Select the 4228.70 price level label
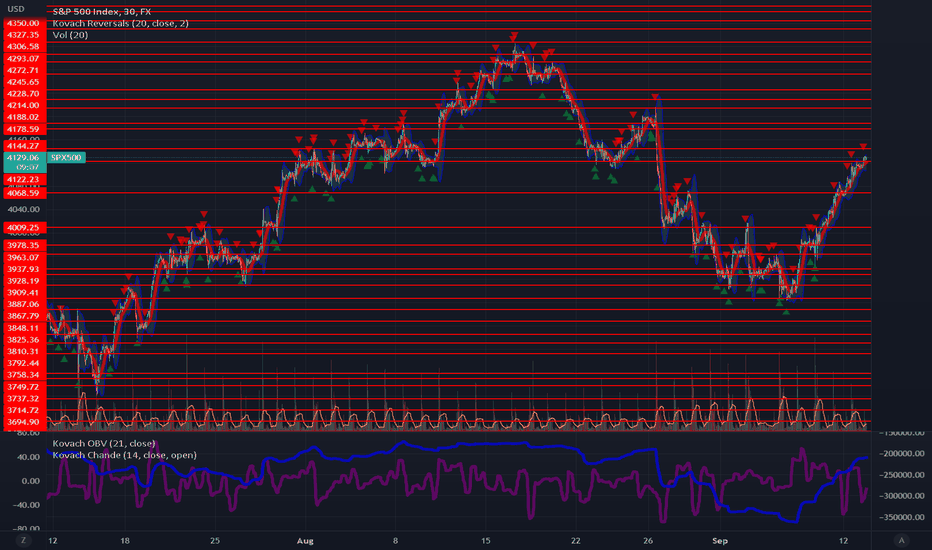The image size is (932, 550). pyautogui.click(x=24, y=93)
